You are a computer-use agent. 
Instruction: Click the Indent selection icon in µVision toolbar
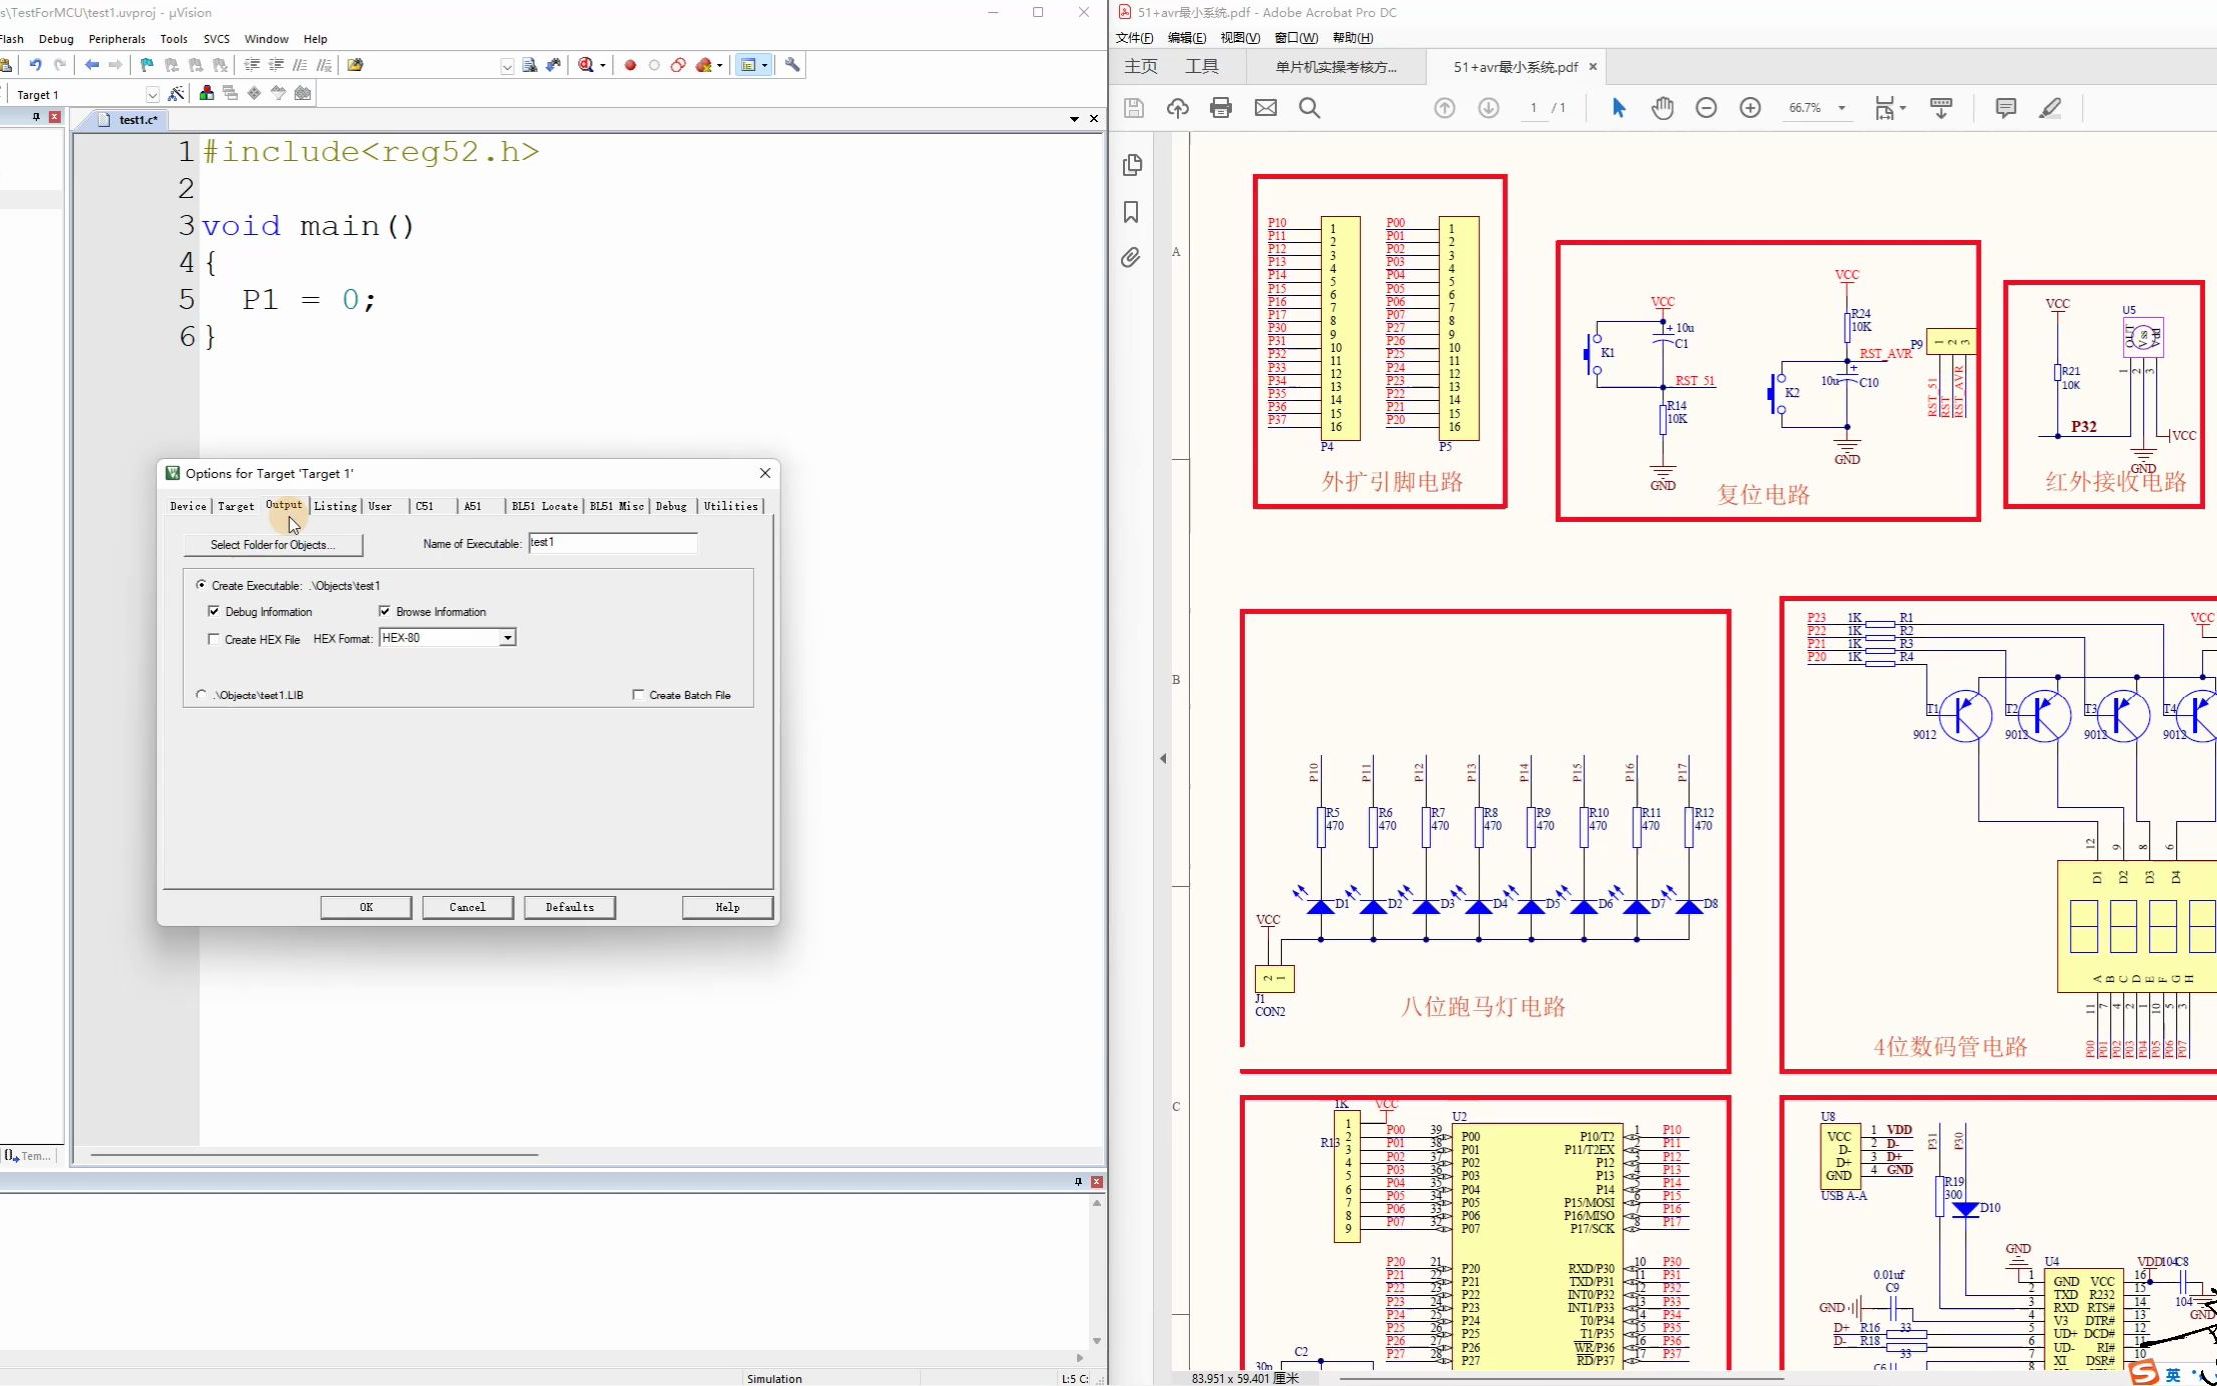[x=252, y=65]
